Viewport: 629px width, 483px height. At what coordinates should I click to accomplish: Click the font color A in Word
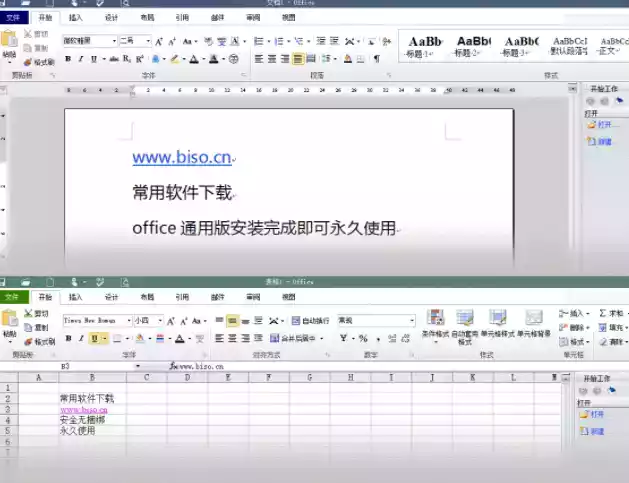click(194, 59)
